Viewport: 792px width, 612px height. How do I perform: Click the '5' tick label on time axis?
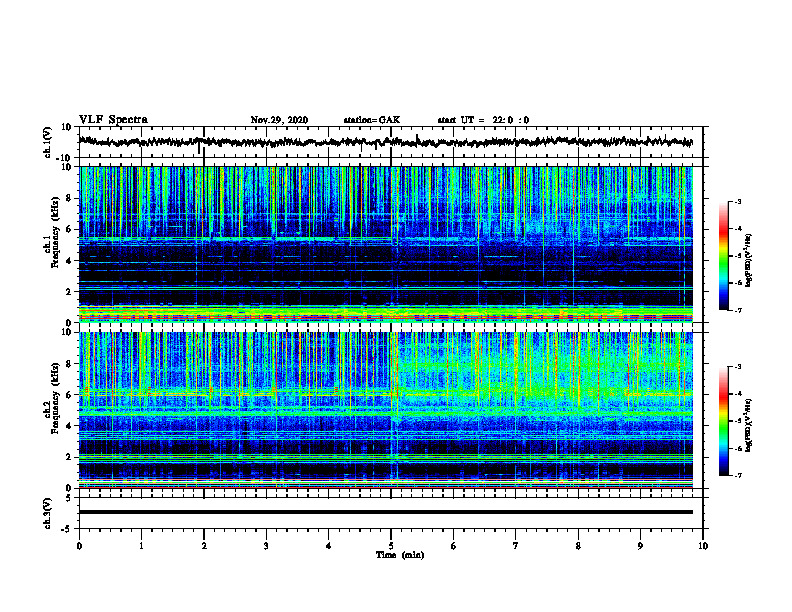pyautogui.click(x=391, y=546)
